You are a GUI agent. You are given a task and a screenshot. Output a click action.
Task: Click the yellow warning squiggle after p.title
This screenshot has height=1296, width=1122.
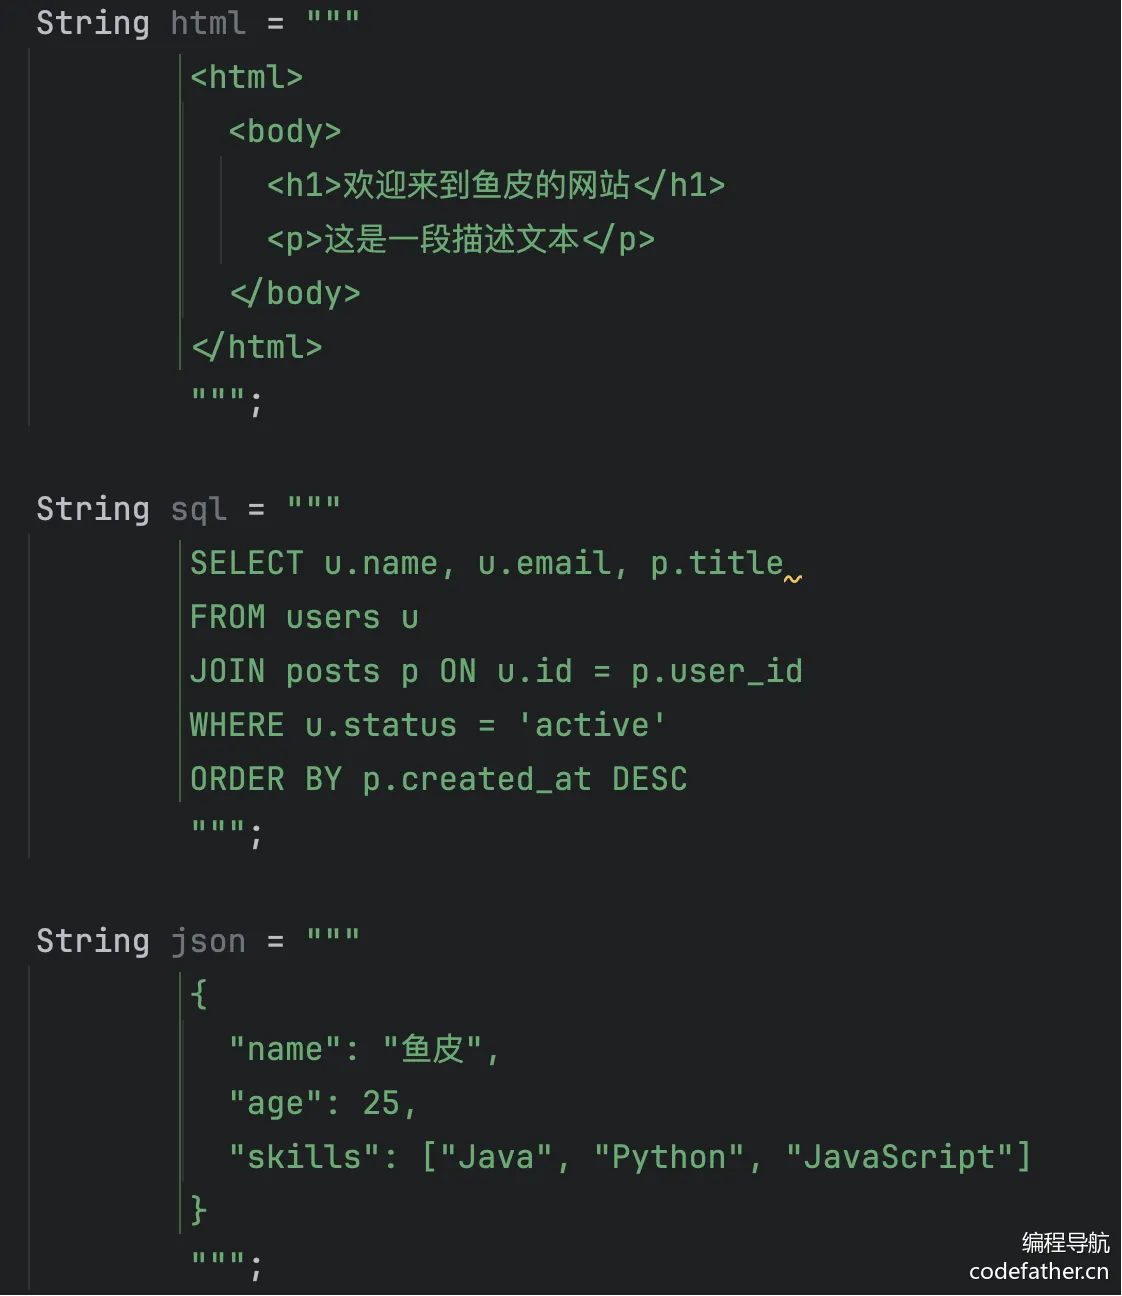point(793,579)
